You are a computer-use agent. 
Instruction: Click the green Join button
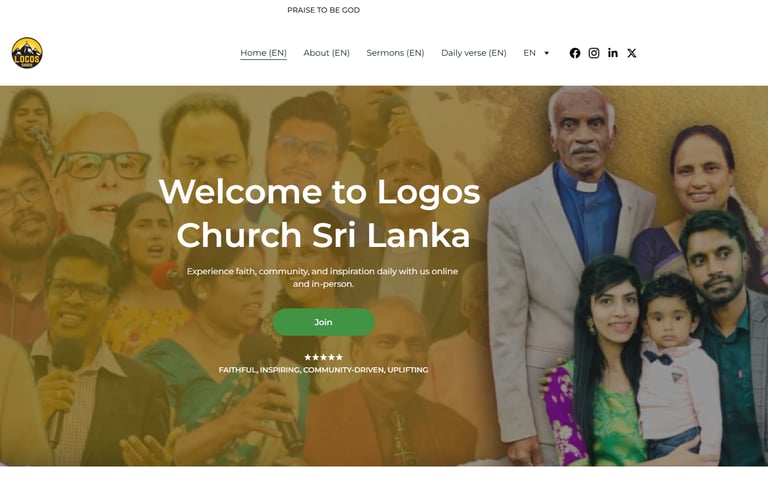point(324,322)
